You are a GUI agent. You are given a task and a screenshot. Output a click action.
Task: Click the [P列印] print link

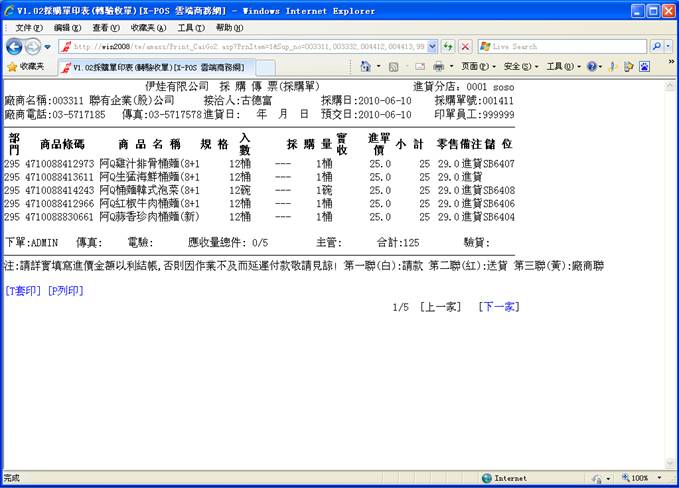coord(65,291)
